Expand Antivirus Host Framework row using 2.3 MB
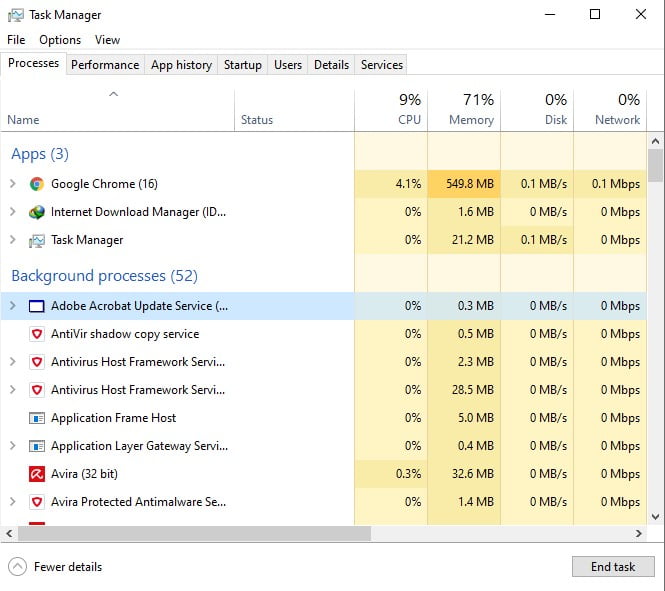The height and width of the screenshot is (591, 665). (13, 362)
